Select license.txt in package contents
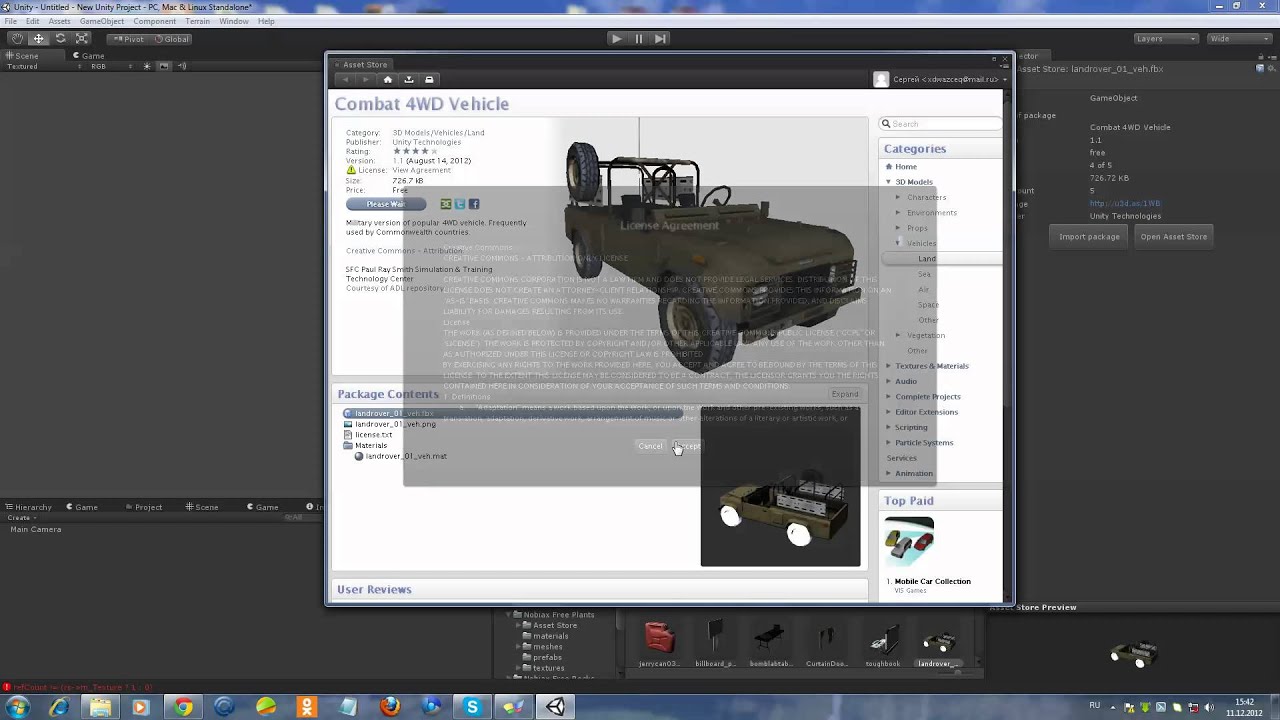1280x720 pixels. [373, 435]
